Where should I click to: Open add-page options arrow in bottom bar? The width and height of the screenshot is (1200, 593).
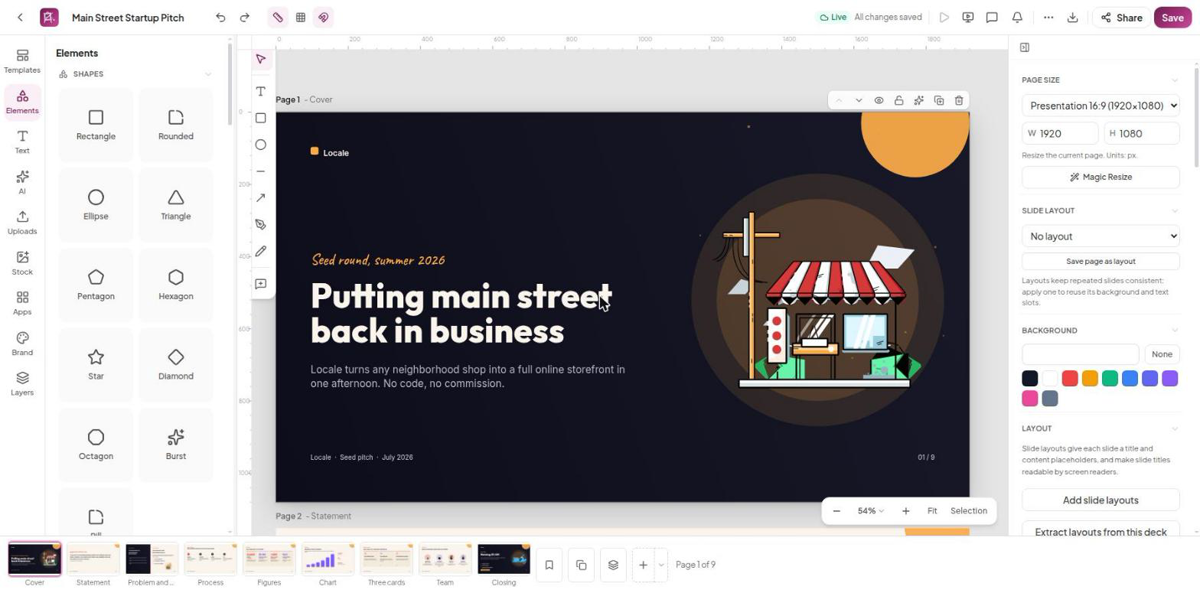pyautogui.click(x=661, y=565)
